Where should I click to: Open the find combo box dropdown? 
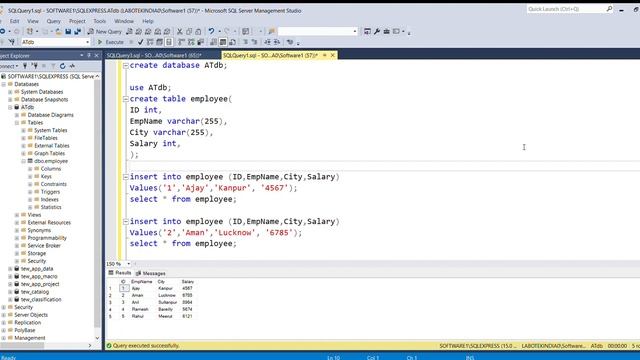click(x=355, y=31)
